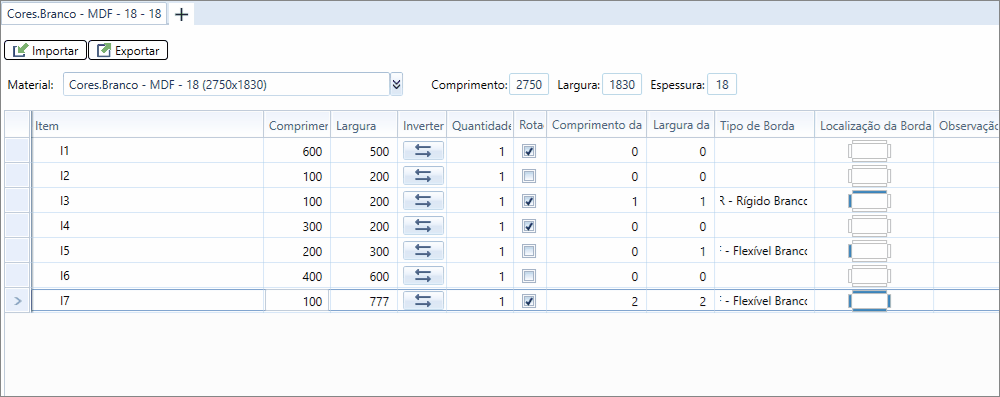Select item name cell I4

[147, 226]
